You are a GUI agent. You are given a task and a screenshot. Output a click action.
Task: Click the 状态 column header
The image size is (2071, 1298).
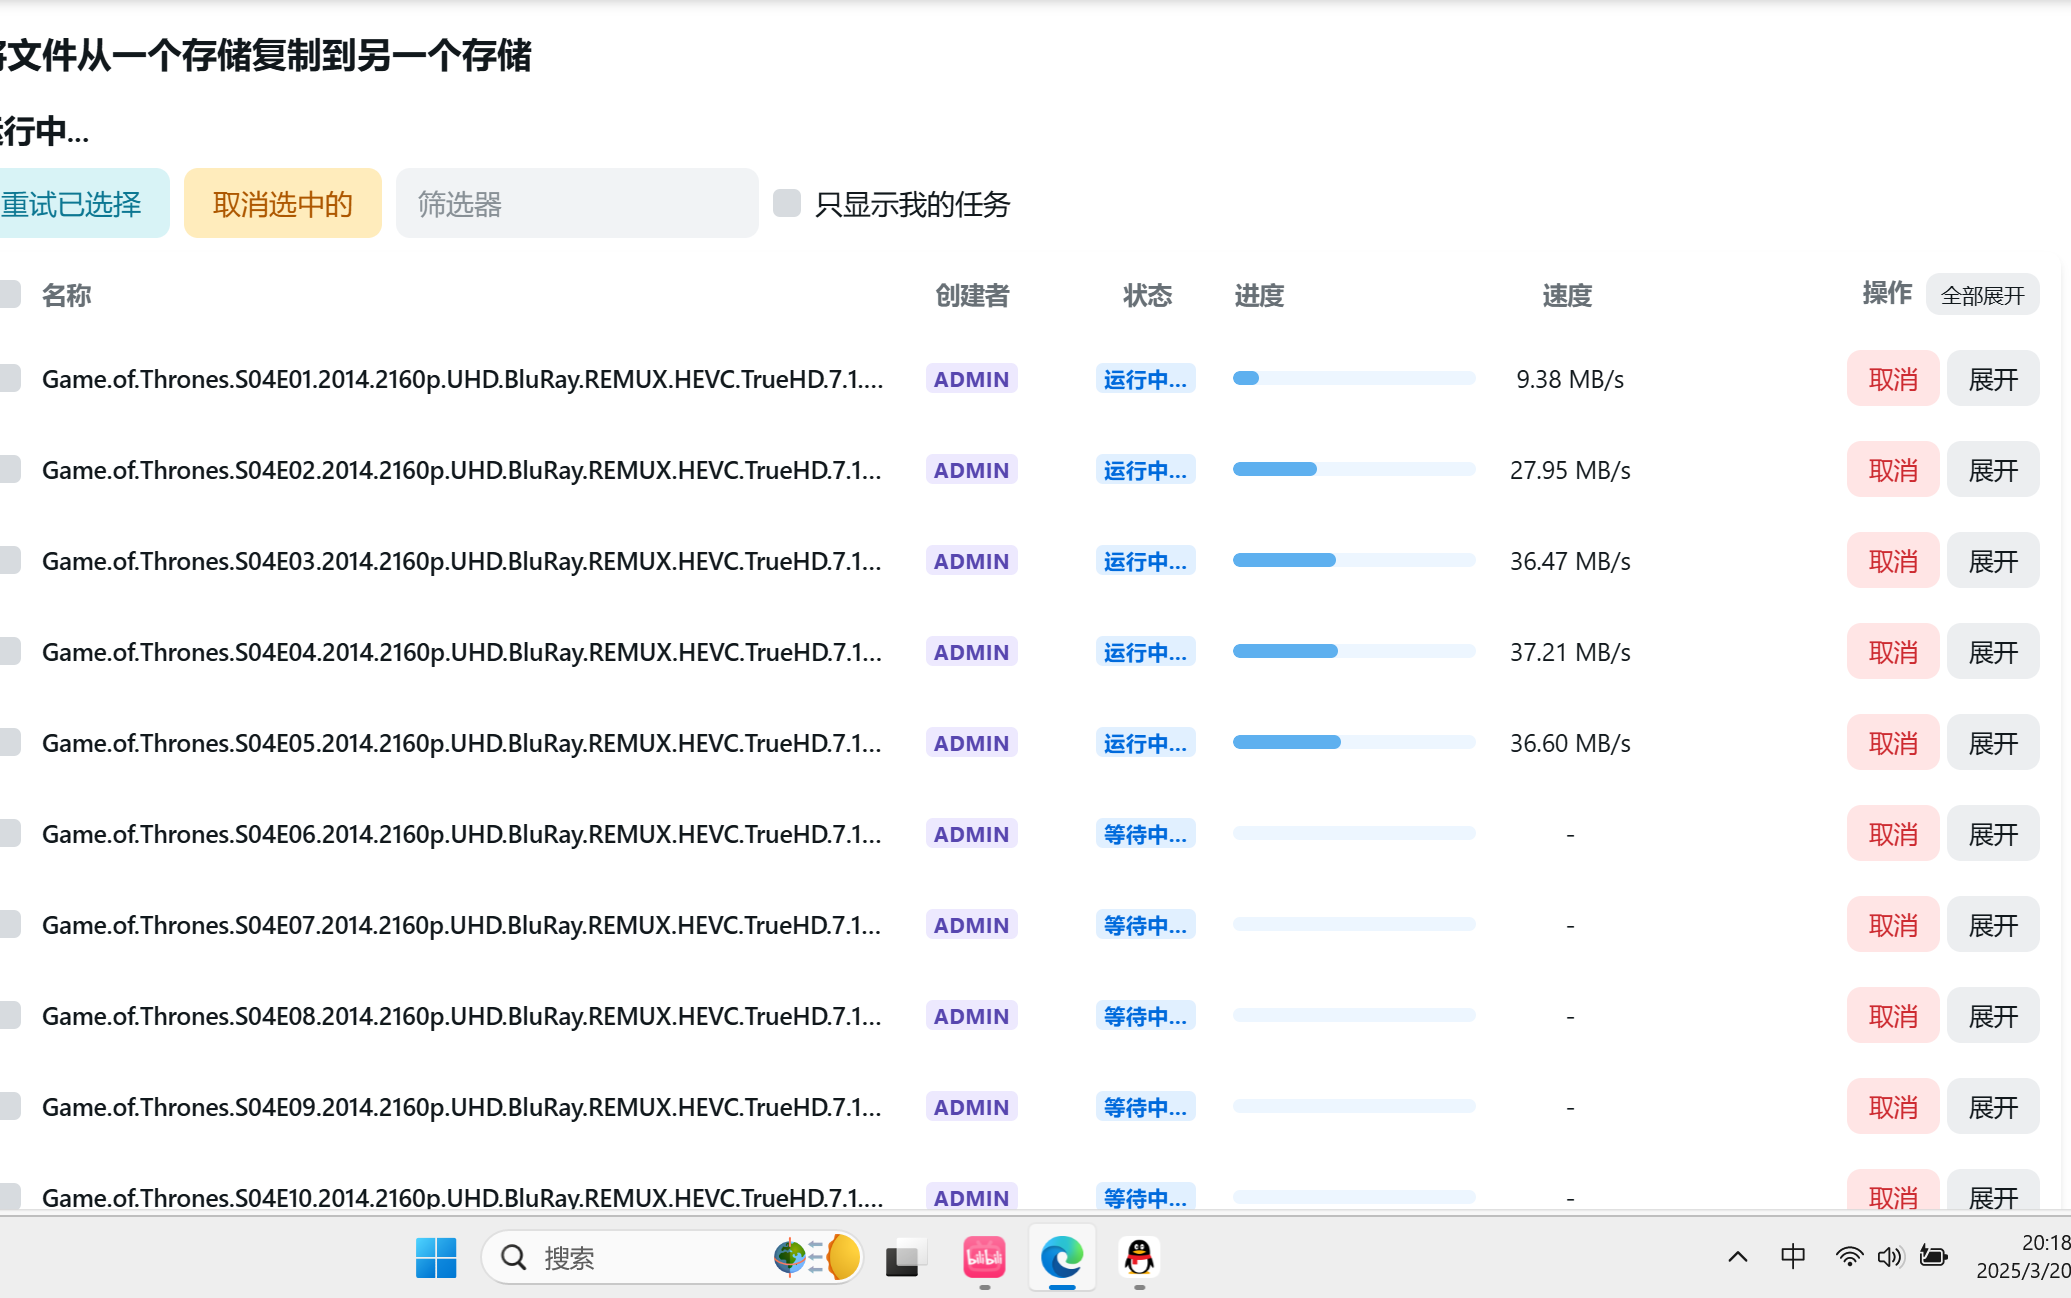coord(1147,295)
